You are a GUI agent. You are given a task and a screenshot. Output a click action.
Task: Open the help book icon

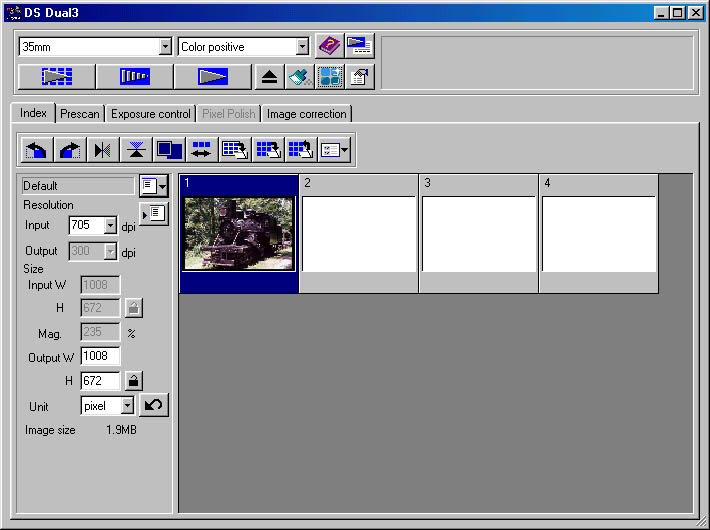[330, 46]
